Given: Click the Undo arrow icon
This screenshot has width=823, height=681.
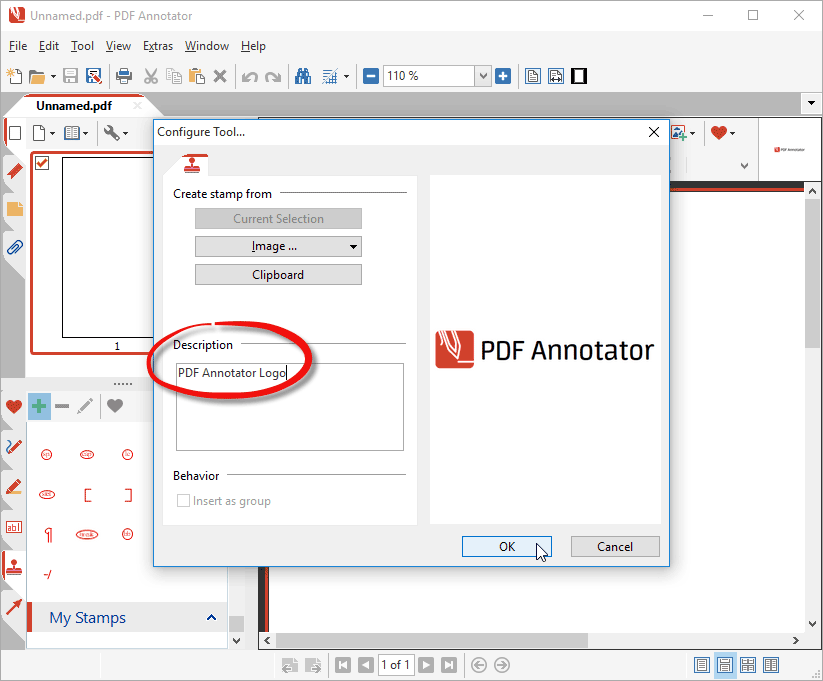Looking at the screenshot, I should pos(250,77).
